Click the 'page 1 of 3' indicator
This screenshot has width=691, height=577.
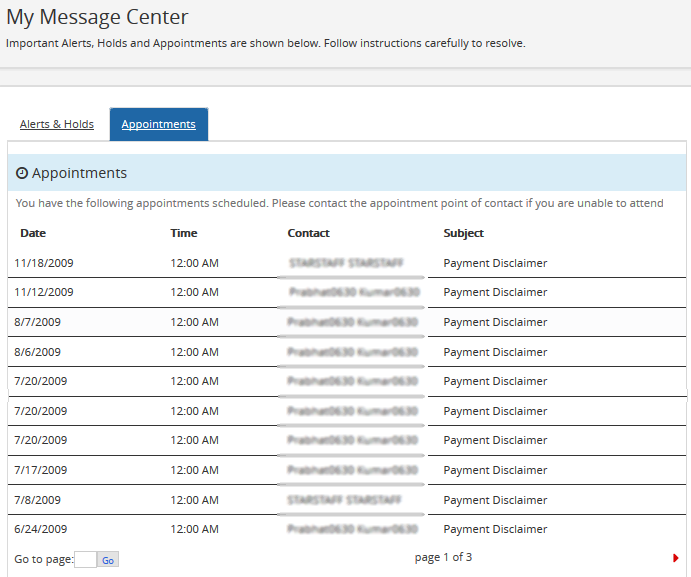pyautogui.click(x=443, y=557)
